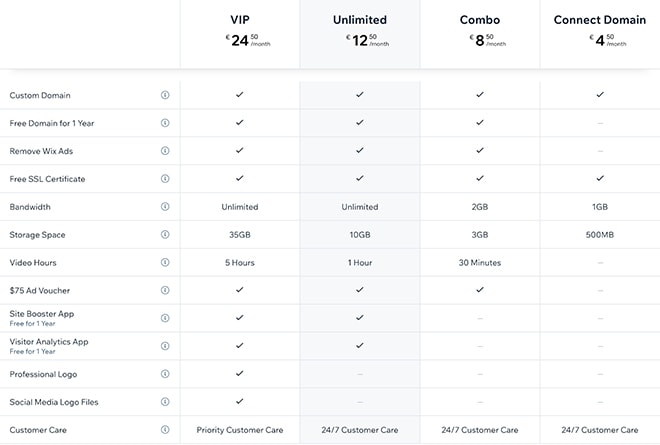The height and width of the screenshot is (445, 660).
Task: Open the Remove Wix Ads info icon
Action: [165, 151]
